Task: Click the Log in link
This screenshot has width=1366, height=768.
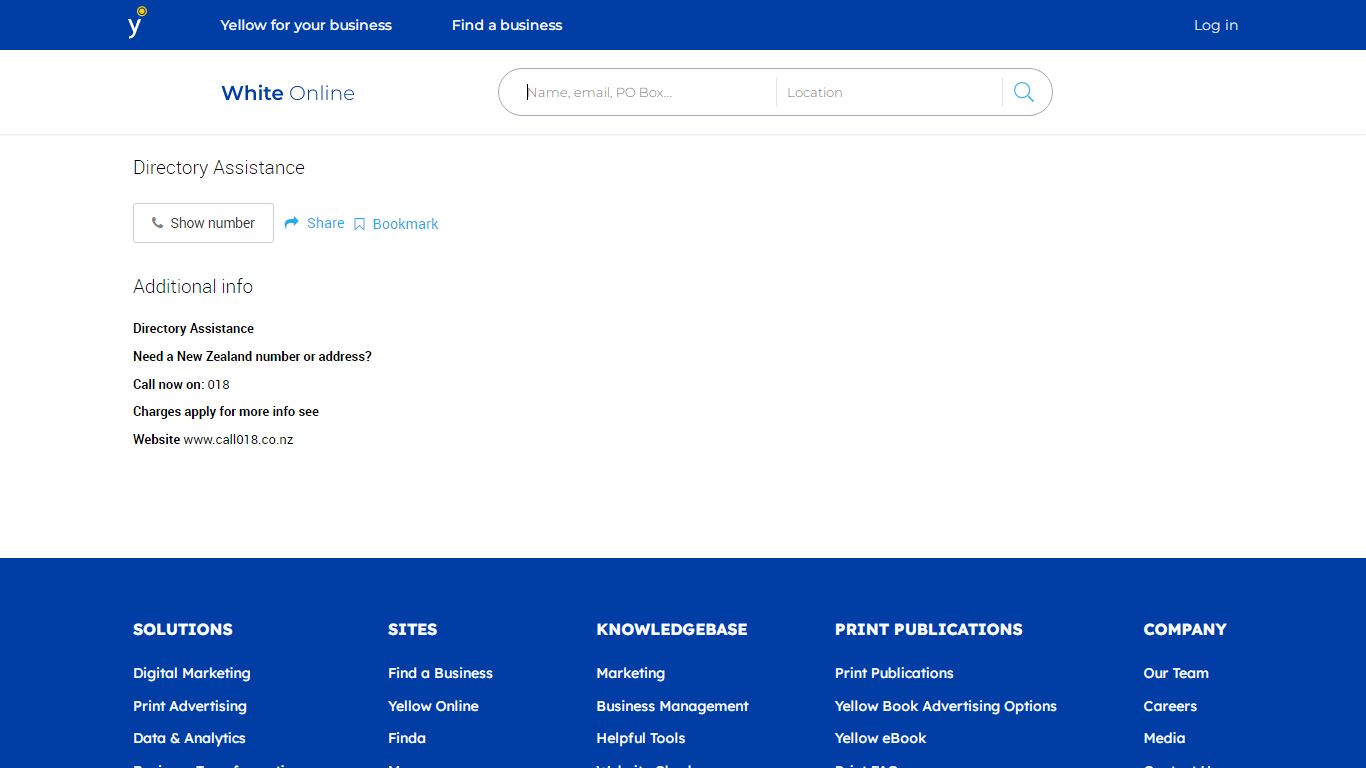Action: pyautogui.click(x=1216, y=25)
